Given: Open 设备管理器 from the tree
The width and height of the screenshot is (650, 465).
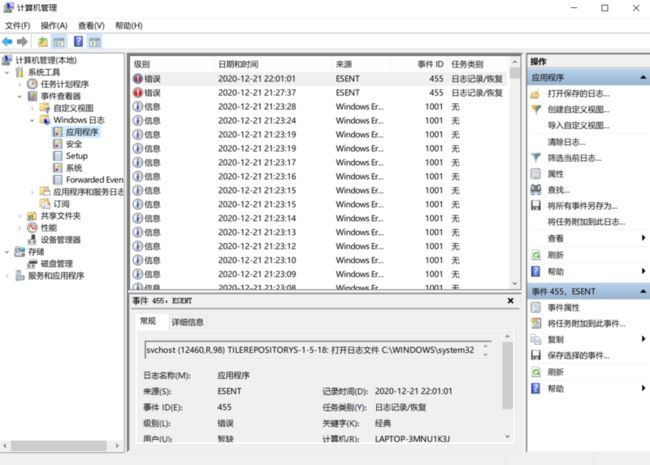Looking at the screenshot, I should [61, 240].
